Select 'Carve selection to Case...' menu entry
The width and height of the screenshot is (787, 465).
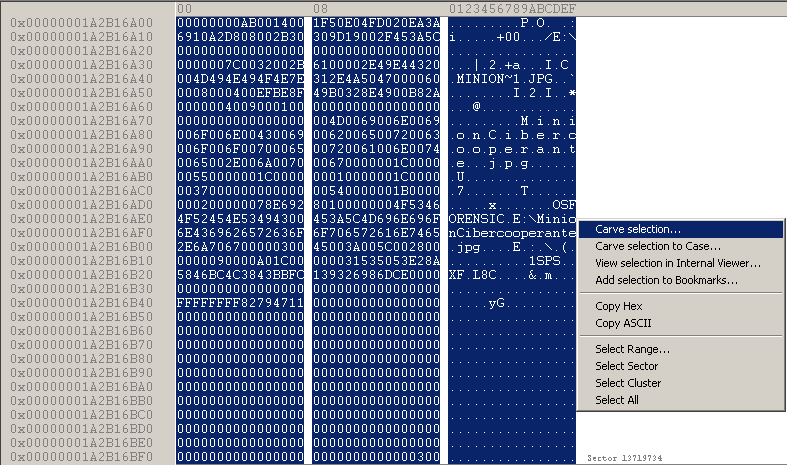point(658,247)
